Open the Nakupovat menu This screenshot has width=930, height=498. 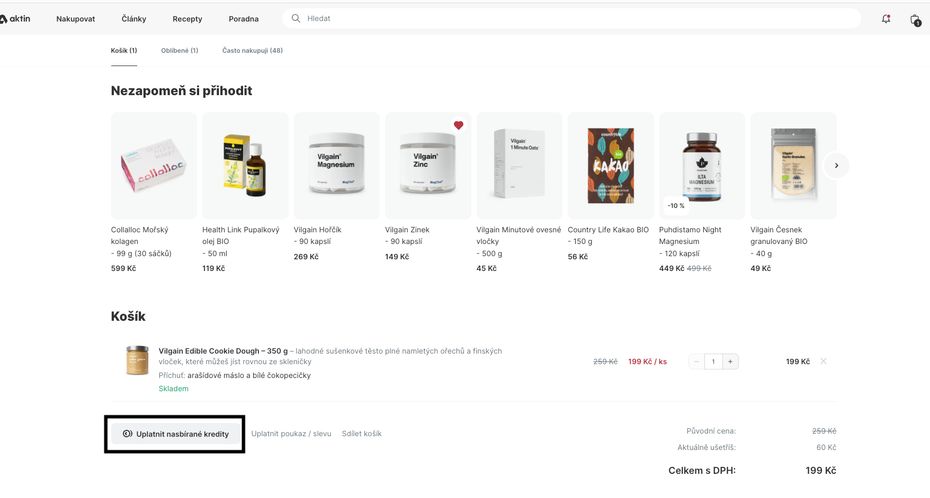pos(75,19)
